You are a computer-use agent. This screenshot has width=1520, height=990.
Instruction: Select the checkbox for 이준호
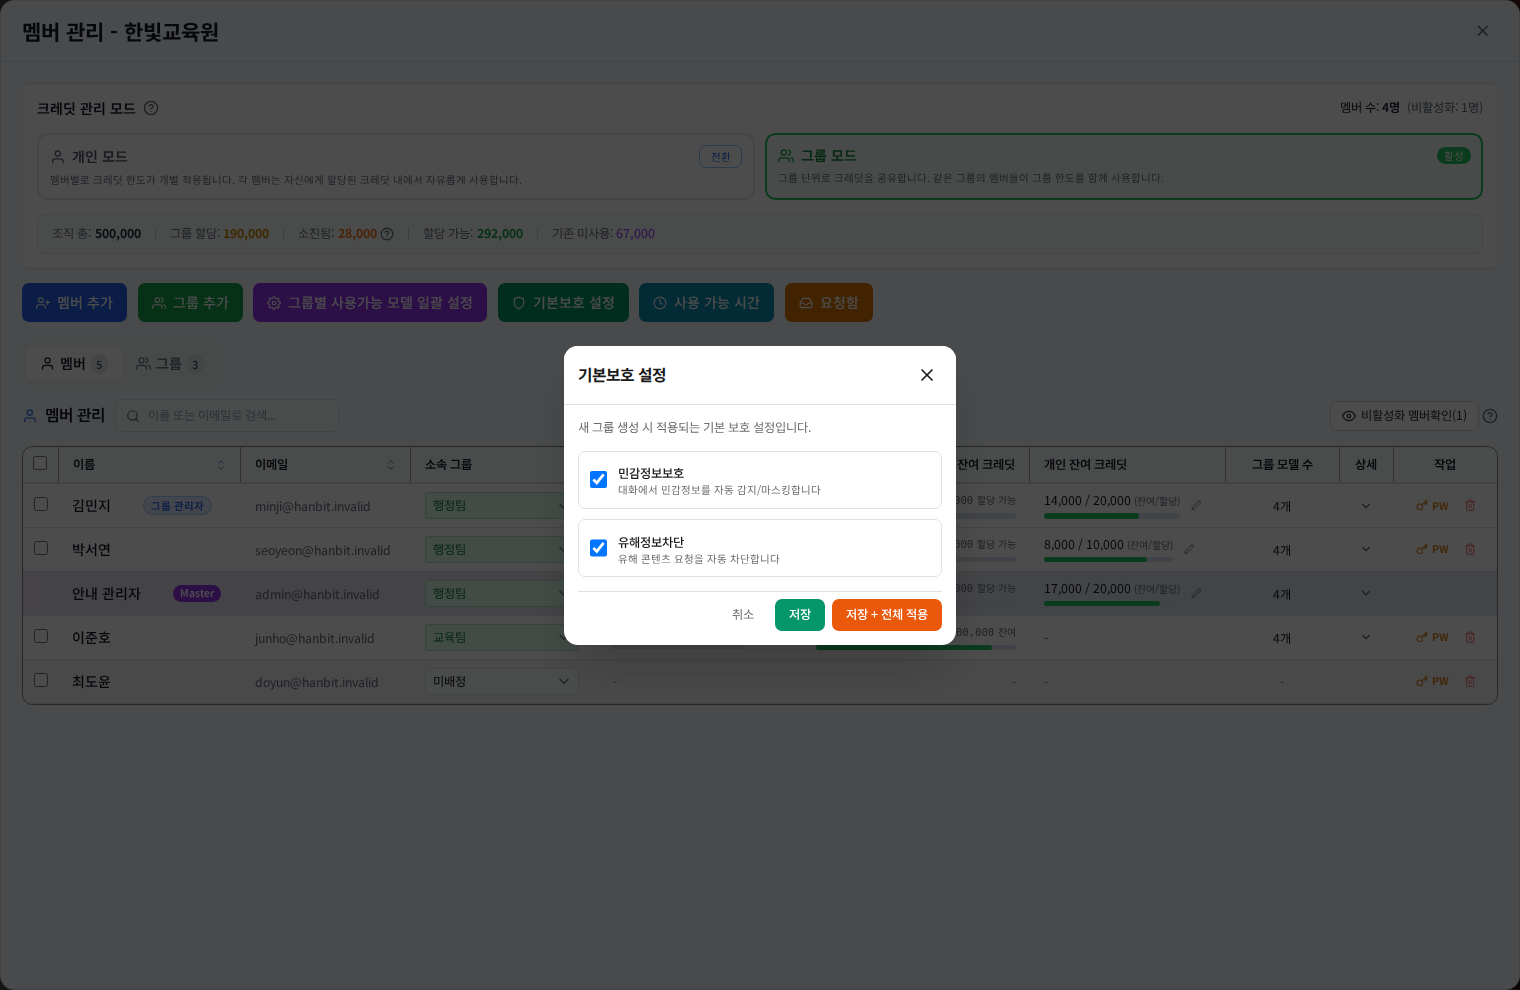point(41,636)
